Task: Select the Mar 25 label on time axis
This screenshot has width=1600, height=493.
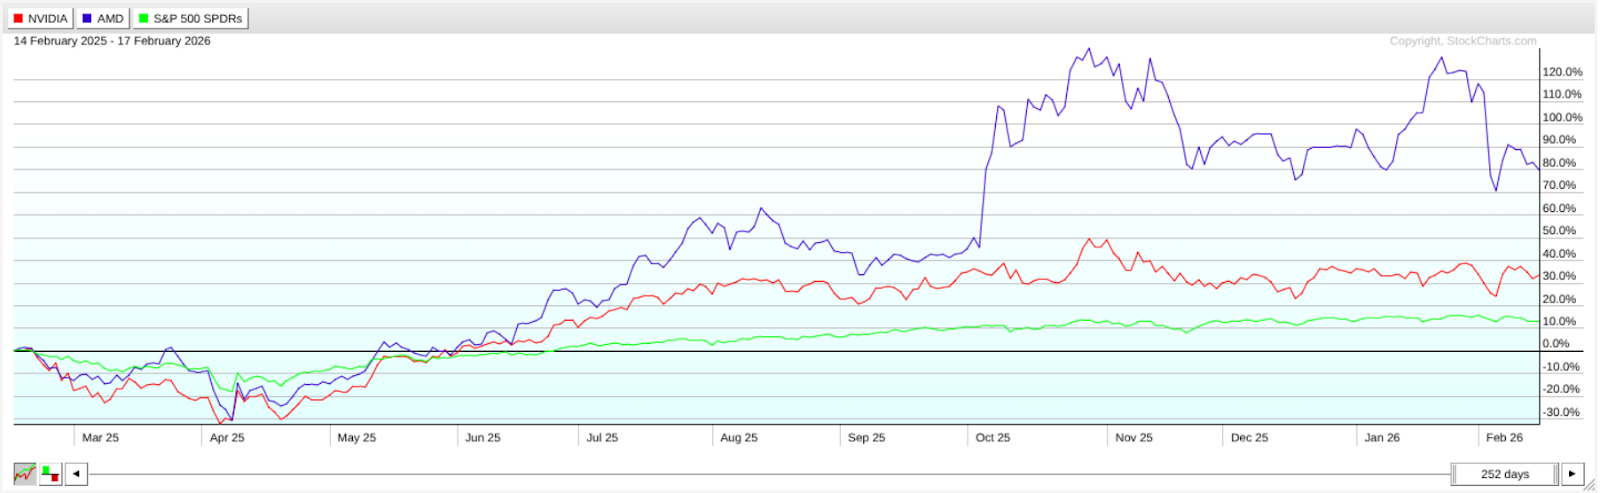Action: pyautogui.click(x=100, y=437)
